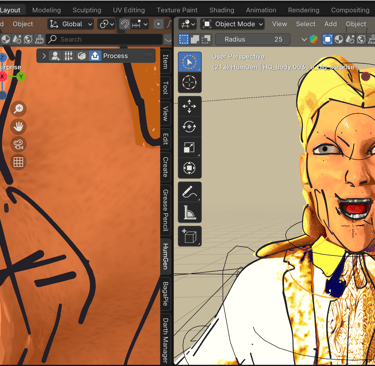This screenshot has height=366, width=375.
Task: Open the Item sidebar tab
Action: click(165, 62)
